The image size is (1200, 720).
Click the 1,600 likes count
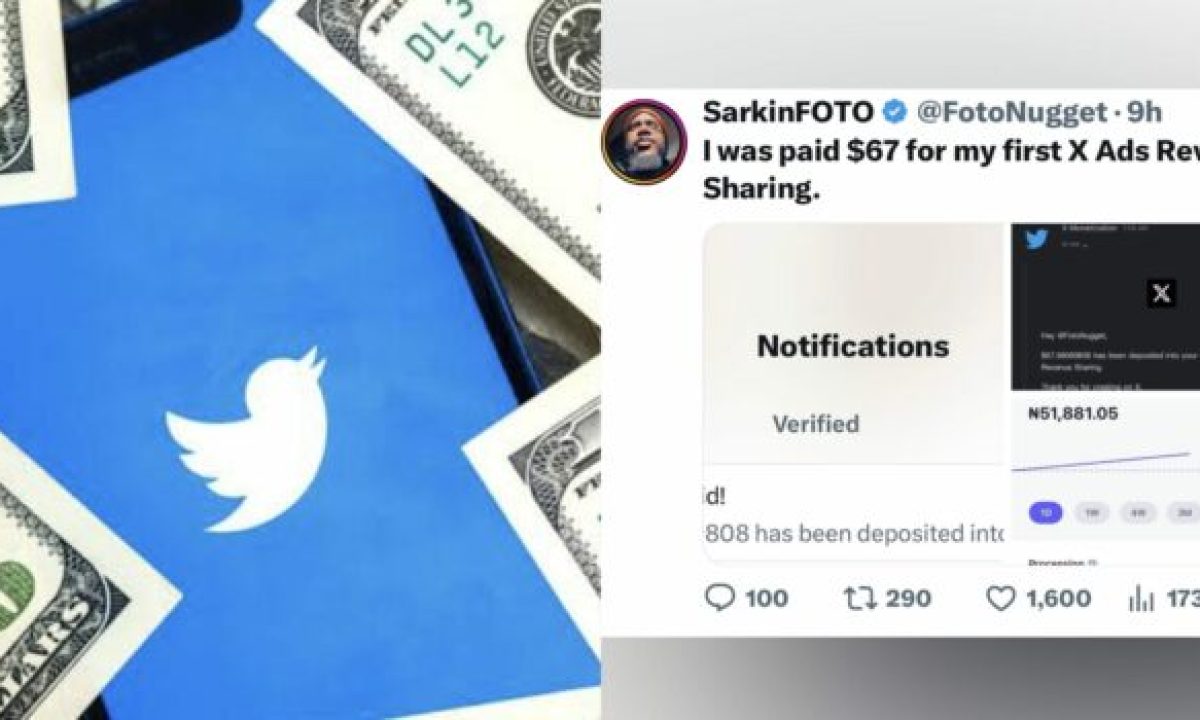1058,599
